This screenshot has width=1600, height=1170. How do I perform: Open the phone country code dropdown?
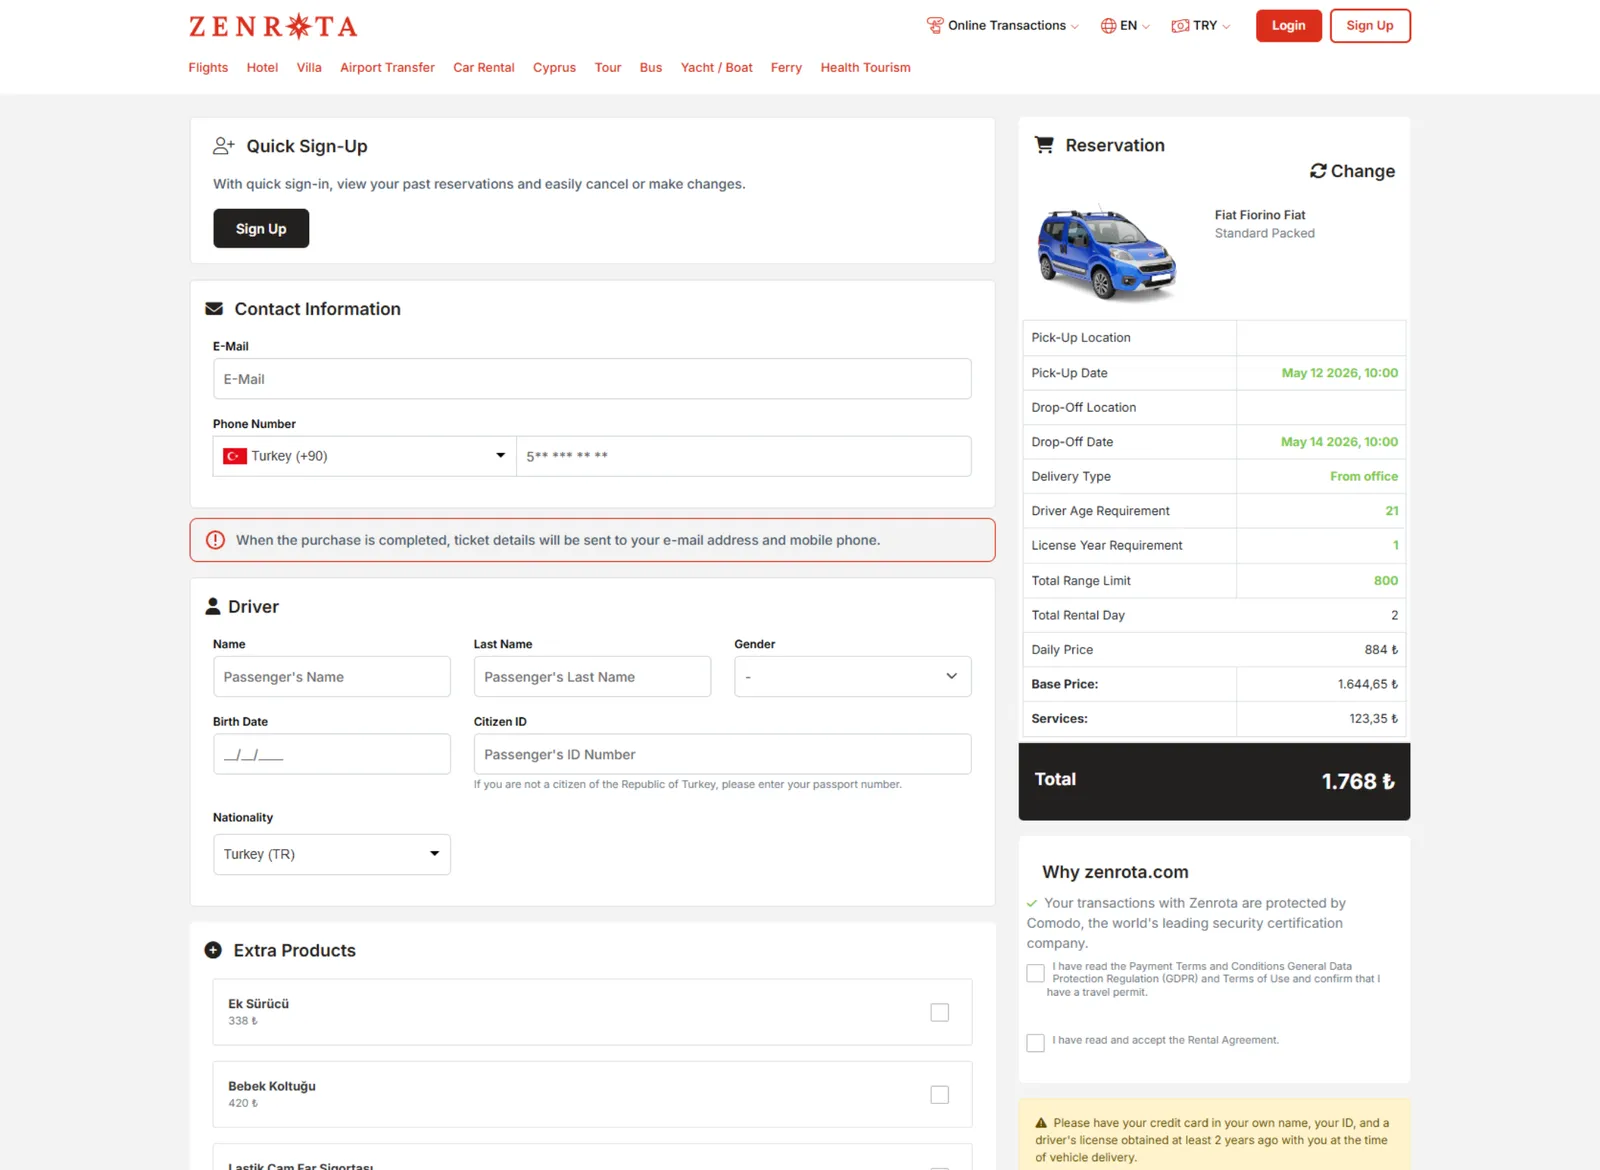364,455
